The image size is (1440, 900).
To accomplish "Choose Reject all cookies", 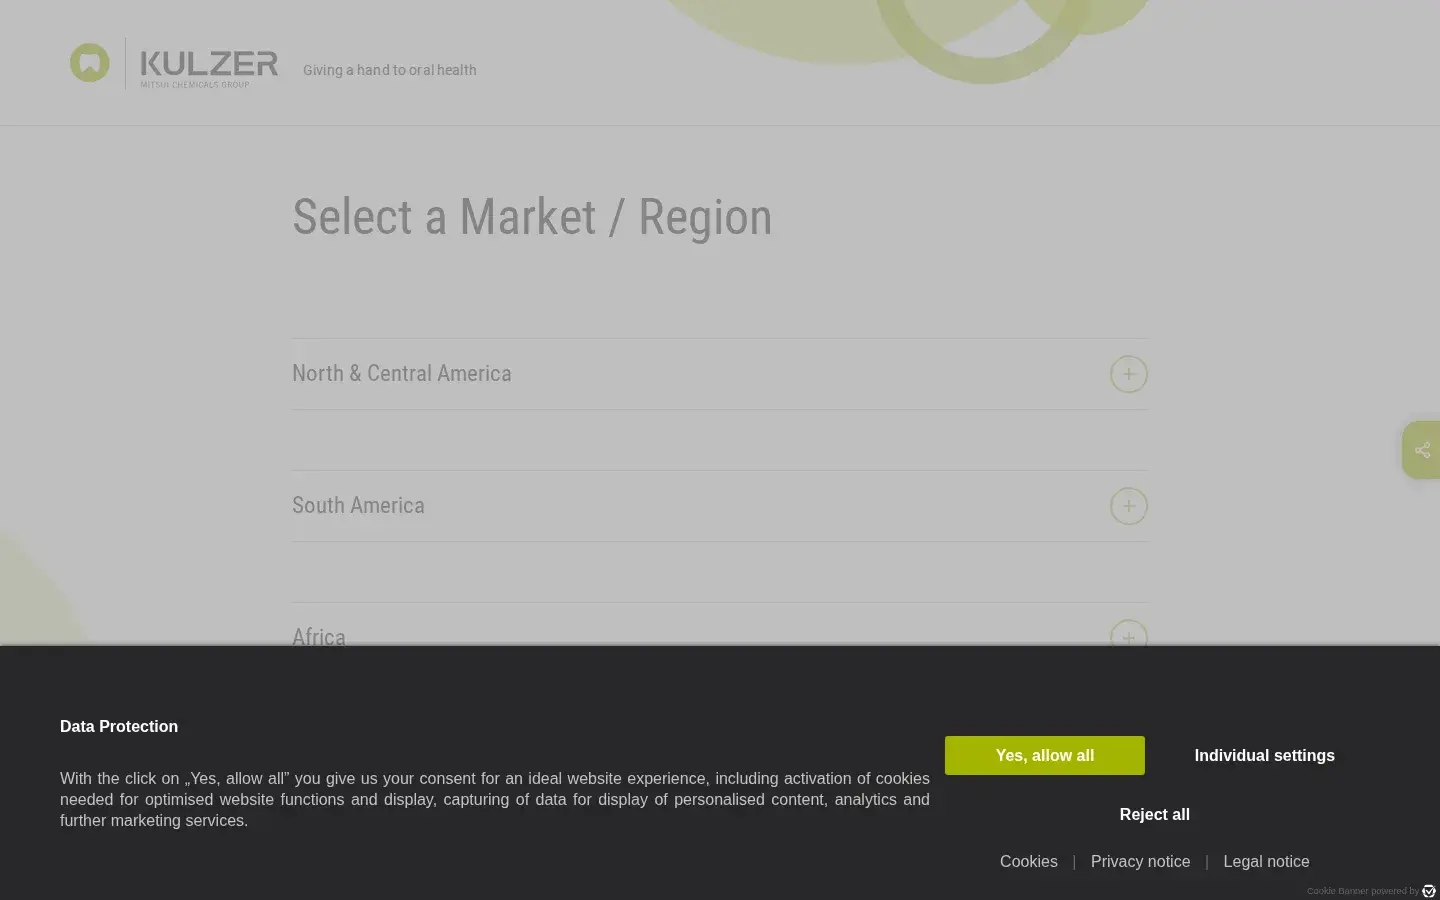I will click(1154, 814).
